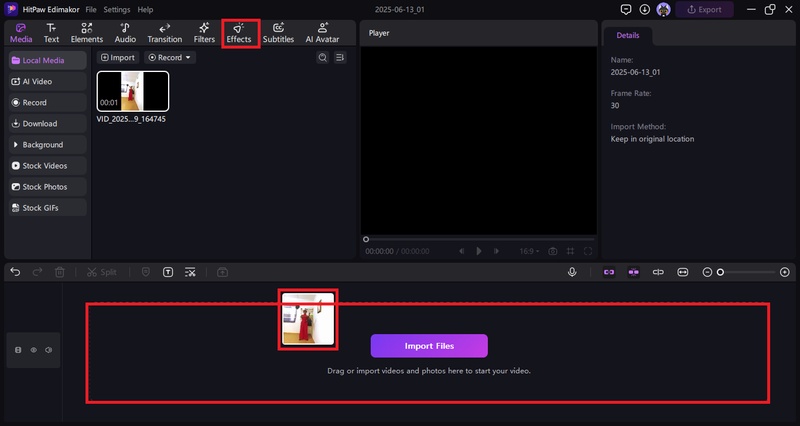Delete the selected clip
The width and height of the screenshot is (800, 426).
(x=60, y=272)
